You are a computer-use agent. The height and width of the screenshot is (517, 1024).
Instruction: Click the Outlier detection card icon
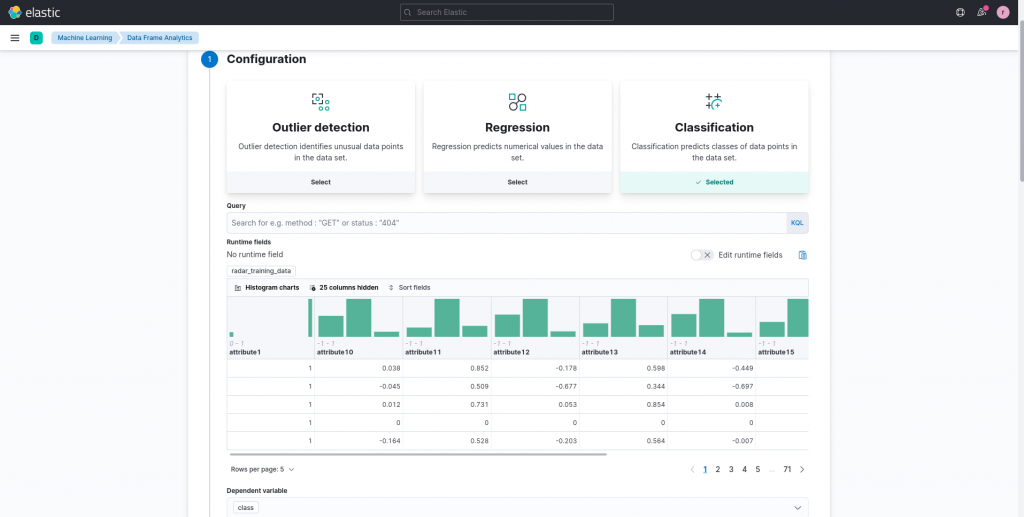point(320,101)
